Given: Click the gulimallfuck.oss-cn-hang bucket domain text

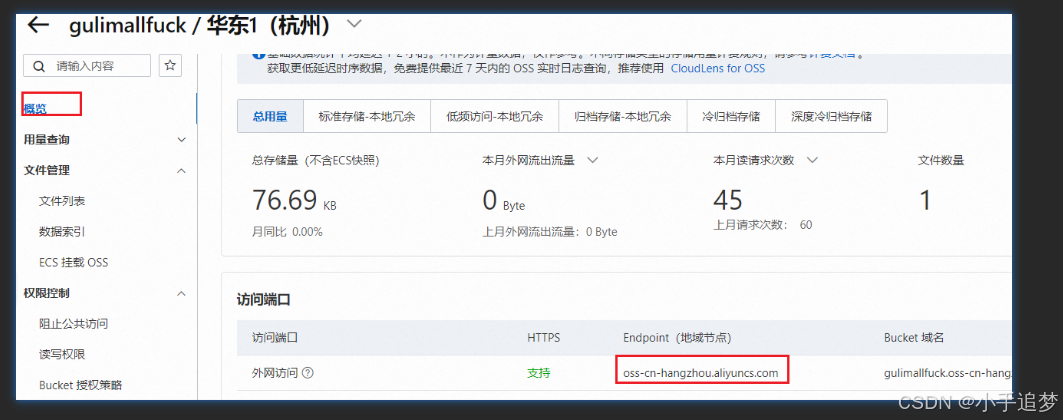Looking at the screenshot, I should (x=948, y=373).
